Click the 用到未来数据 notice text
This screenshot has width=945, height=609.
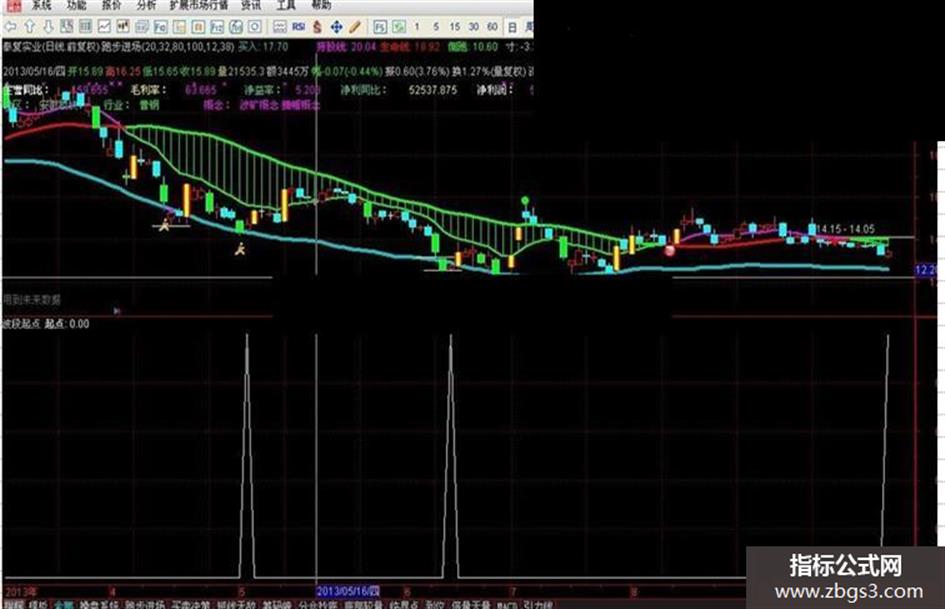coord(32,299)
